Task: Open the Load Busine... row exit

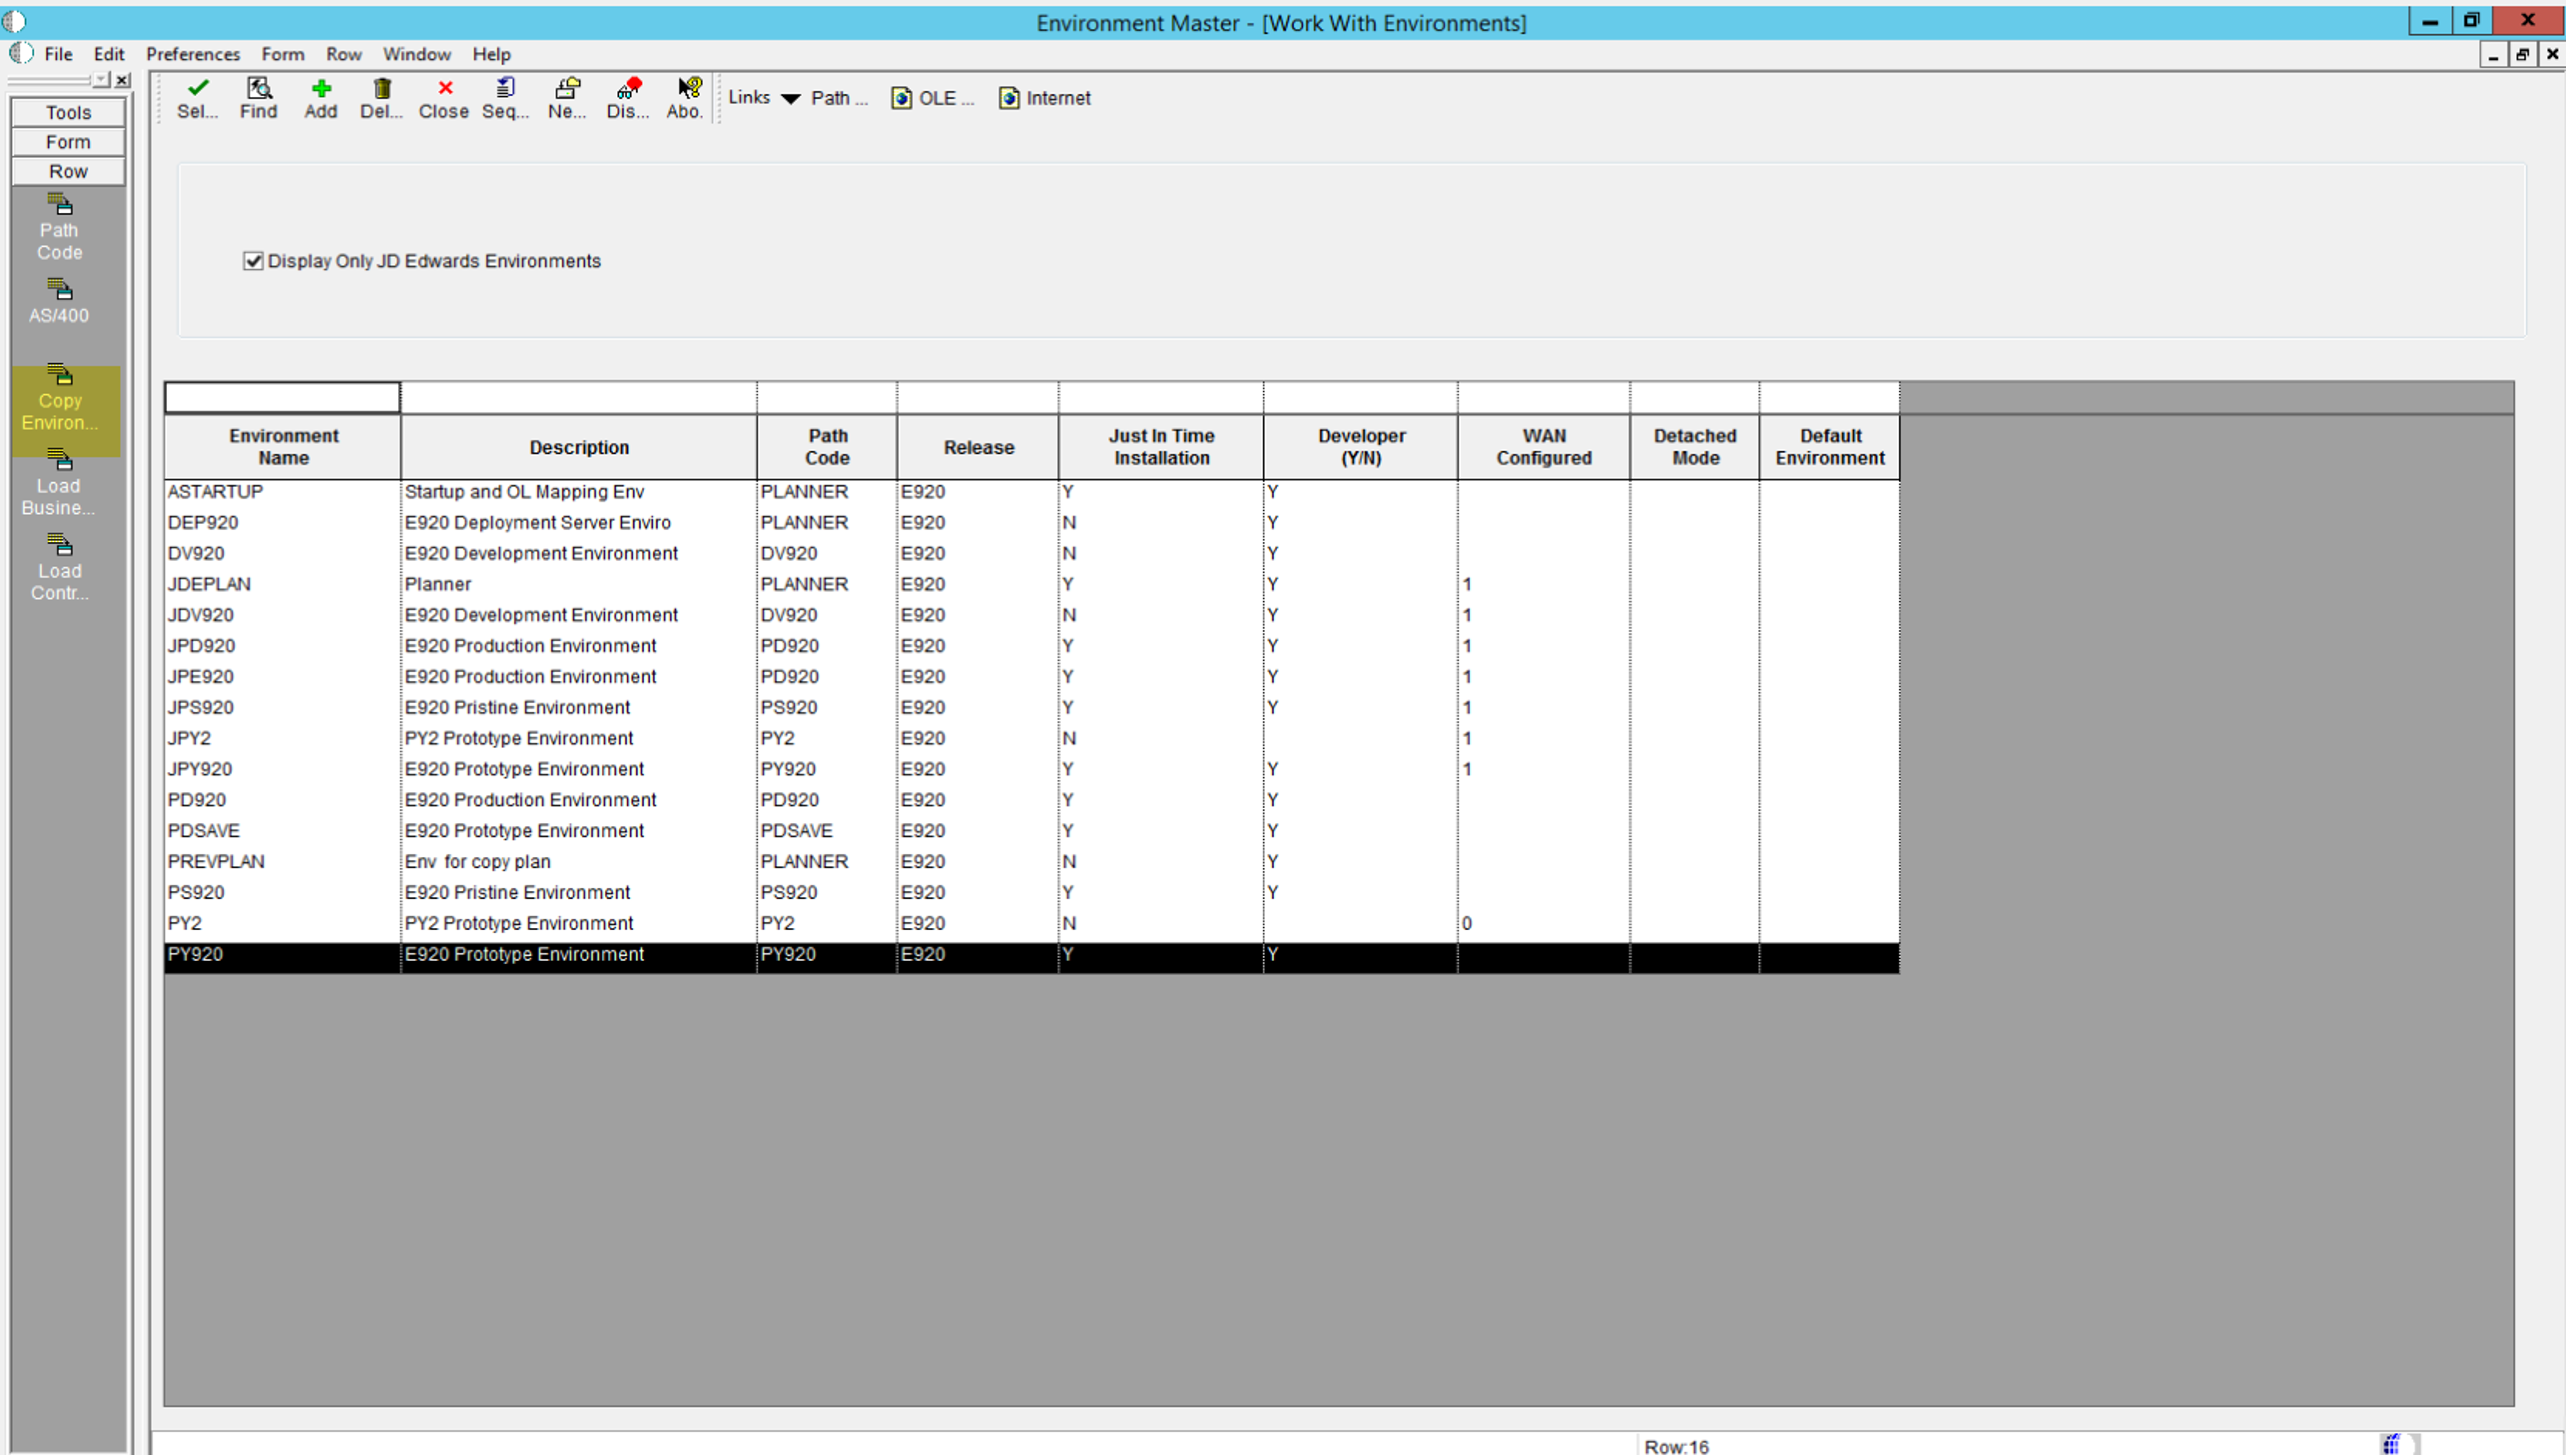Action: [x=59, y=482]
